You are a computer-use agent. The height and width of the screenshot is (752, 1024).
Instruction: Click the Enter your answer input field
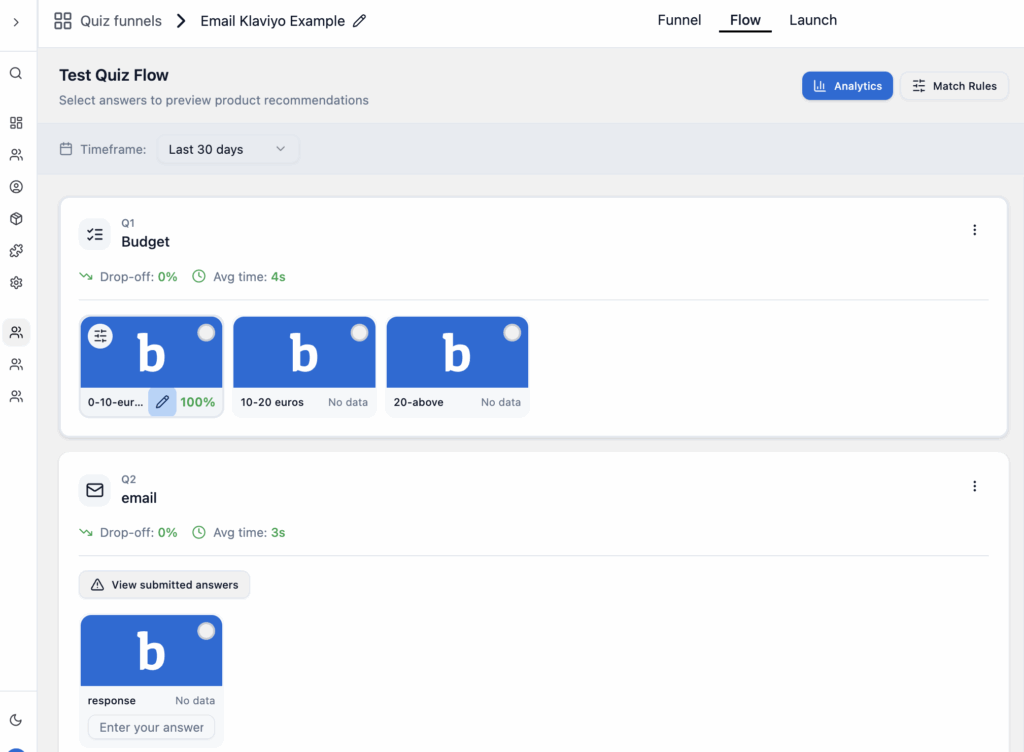(151, 727)
